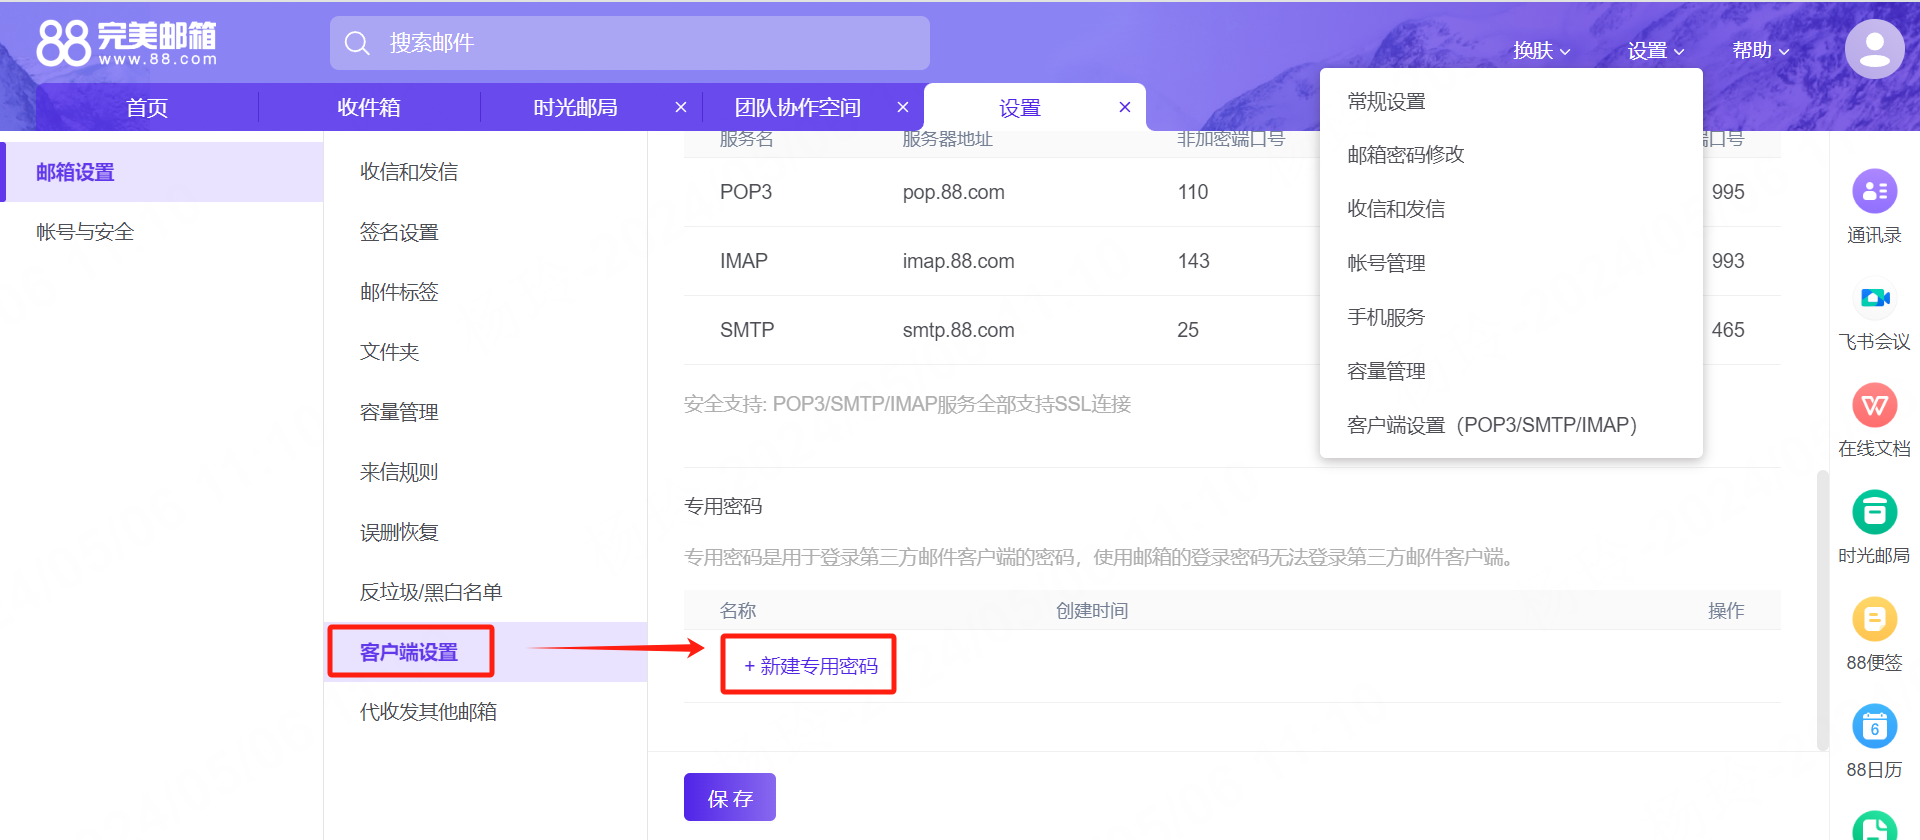Expand the 帮助 help dropdown
1920x840 pixels.
(1760, 50)
